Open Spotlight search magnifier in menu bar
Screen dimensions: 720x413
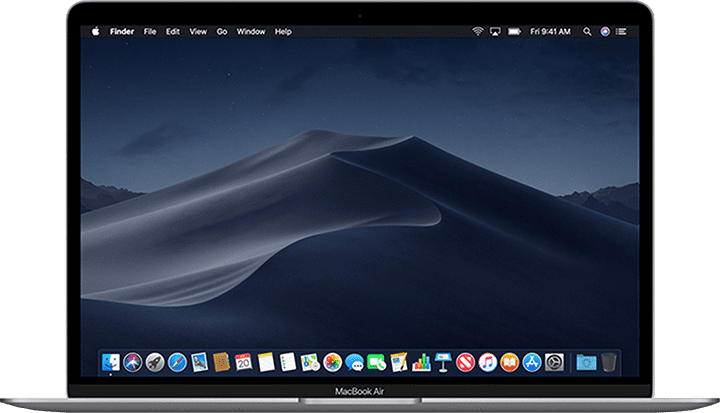[585, 32]
